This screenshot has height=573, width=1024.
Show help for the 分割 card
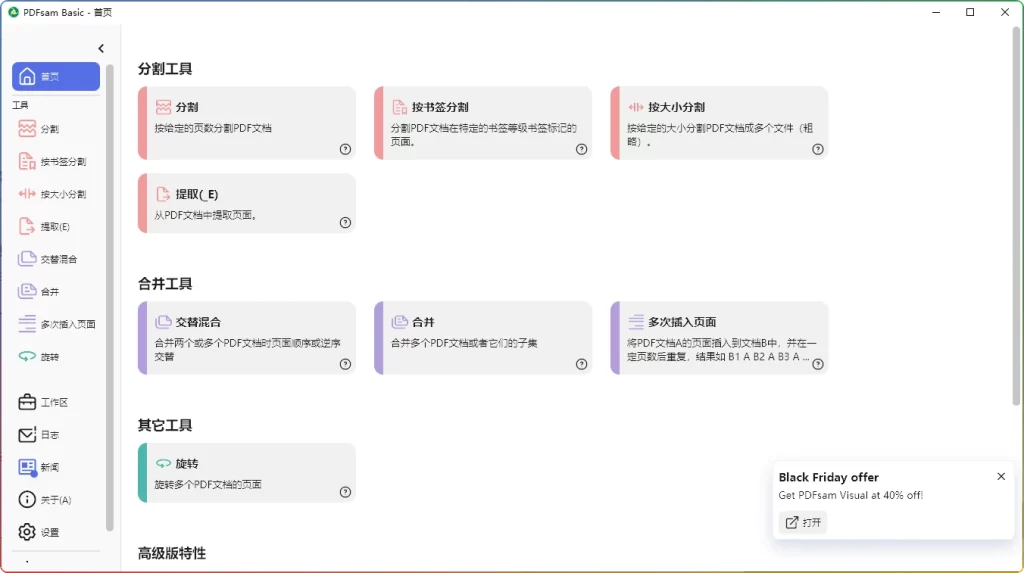click(x=345, y=149)
